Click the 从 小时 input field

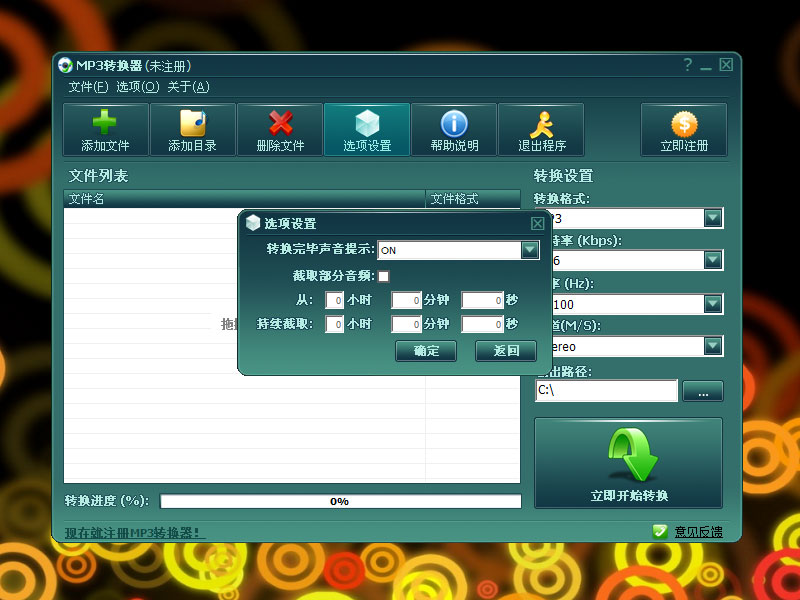[x=335, y=300]
